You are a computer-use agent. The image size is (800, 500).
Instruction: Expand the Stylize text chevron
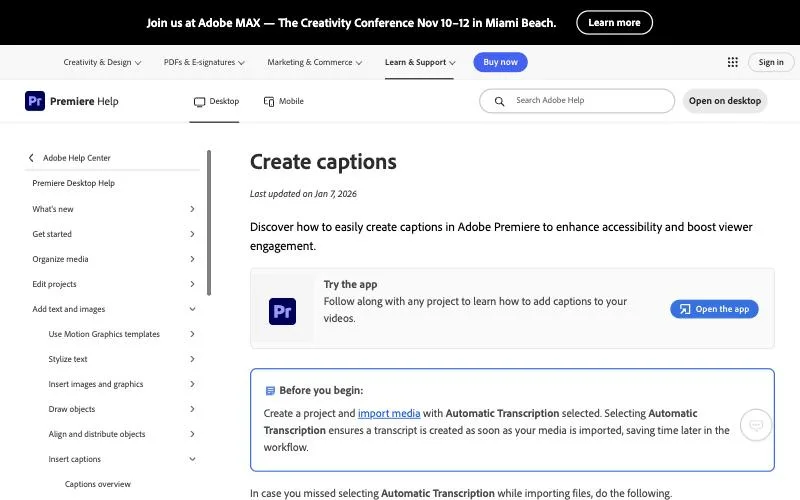(x=192, y=359)
